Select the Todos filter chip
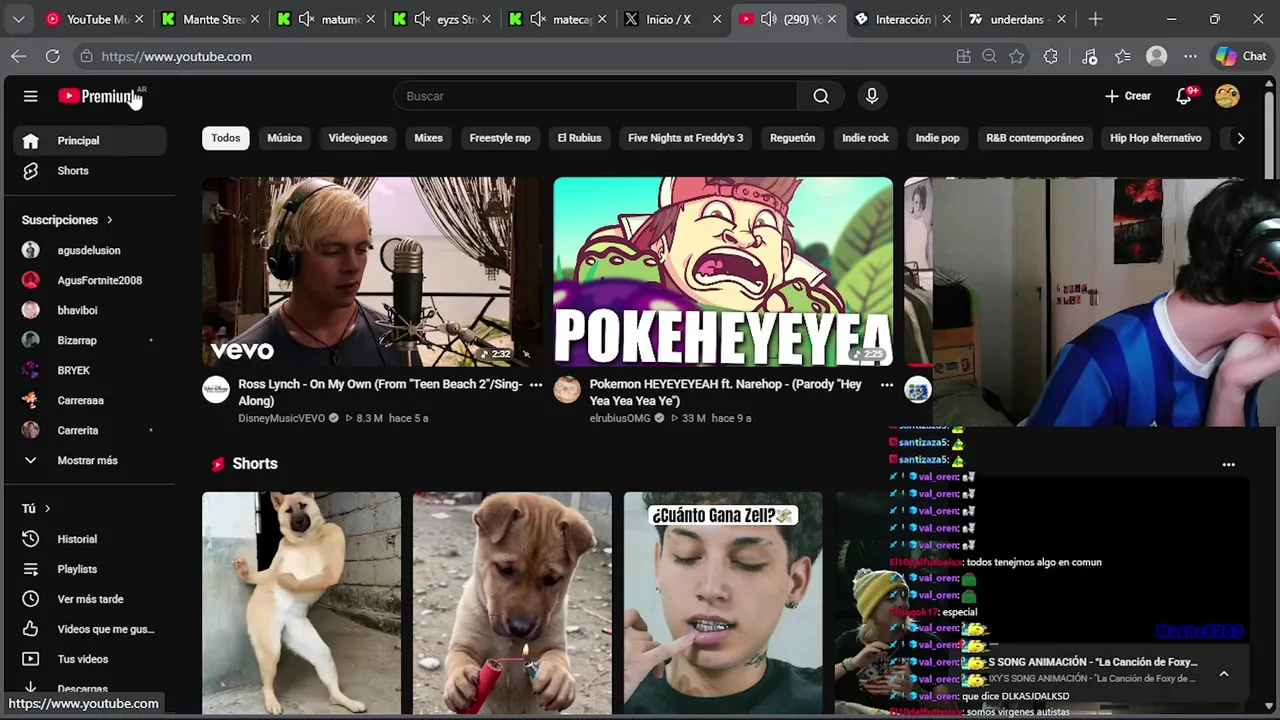Viewport: 1280px width, 720px height. coord(225,138)
